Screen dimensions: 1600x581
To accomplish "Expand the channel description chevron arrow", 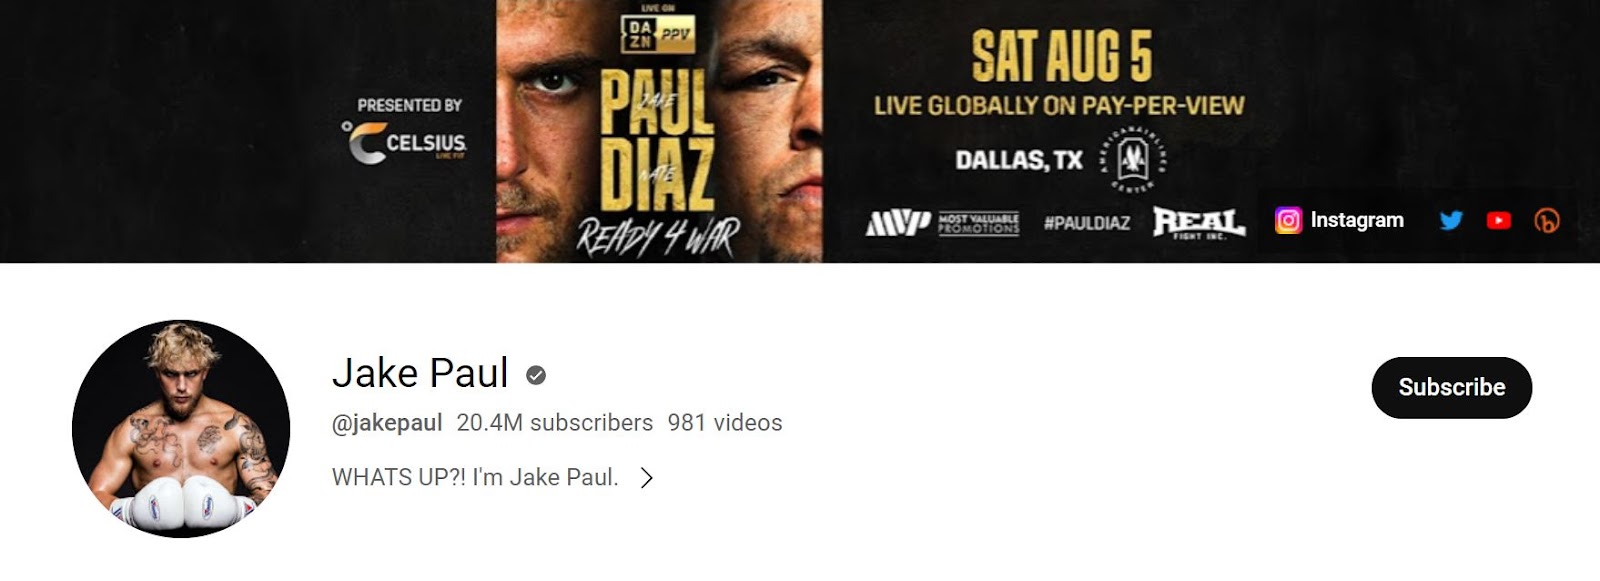I will point(647,478).
